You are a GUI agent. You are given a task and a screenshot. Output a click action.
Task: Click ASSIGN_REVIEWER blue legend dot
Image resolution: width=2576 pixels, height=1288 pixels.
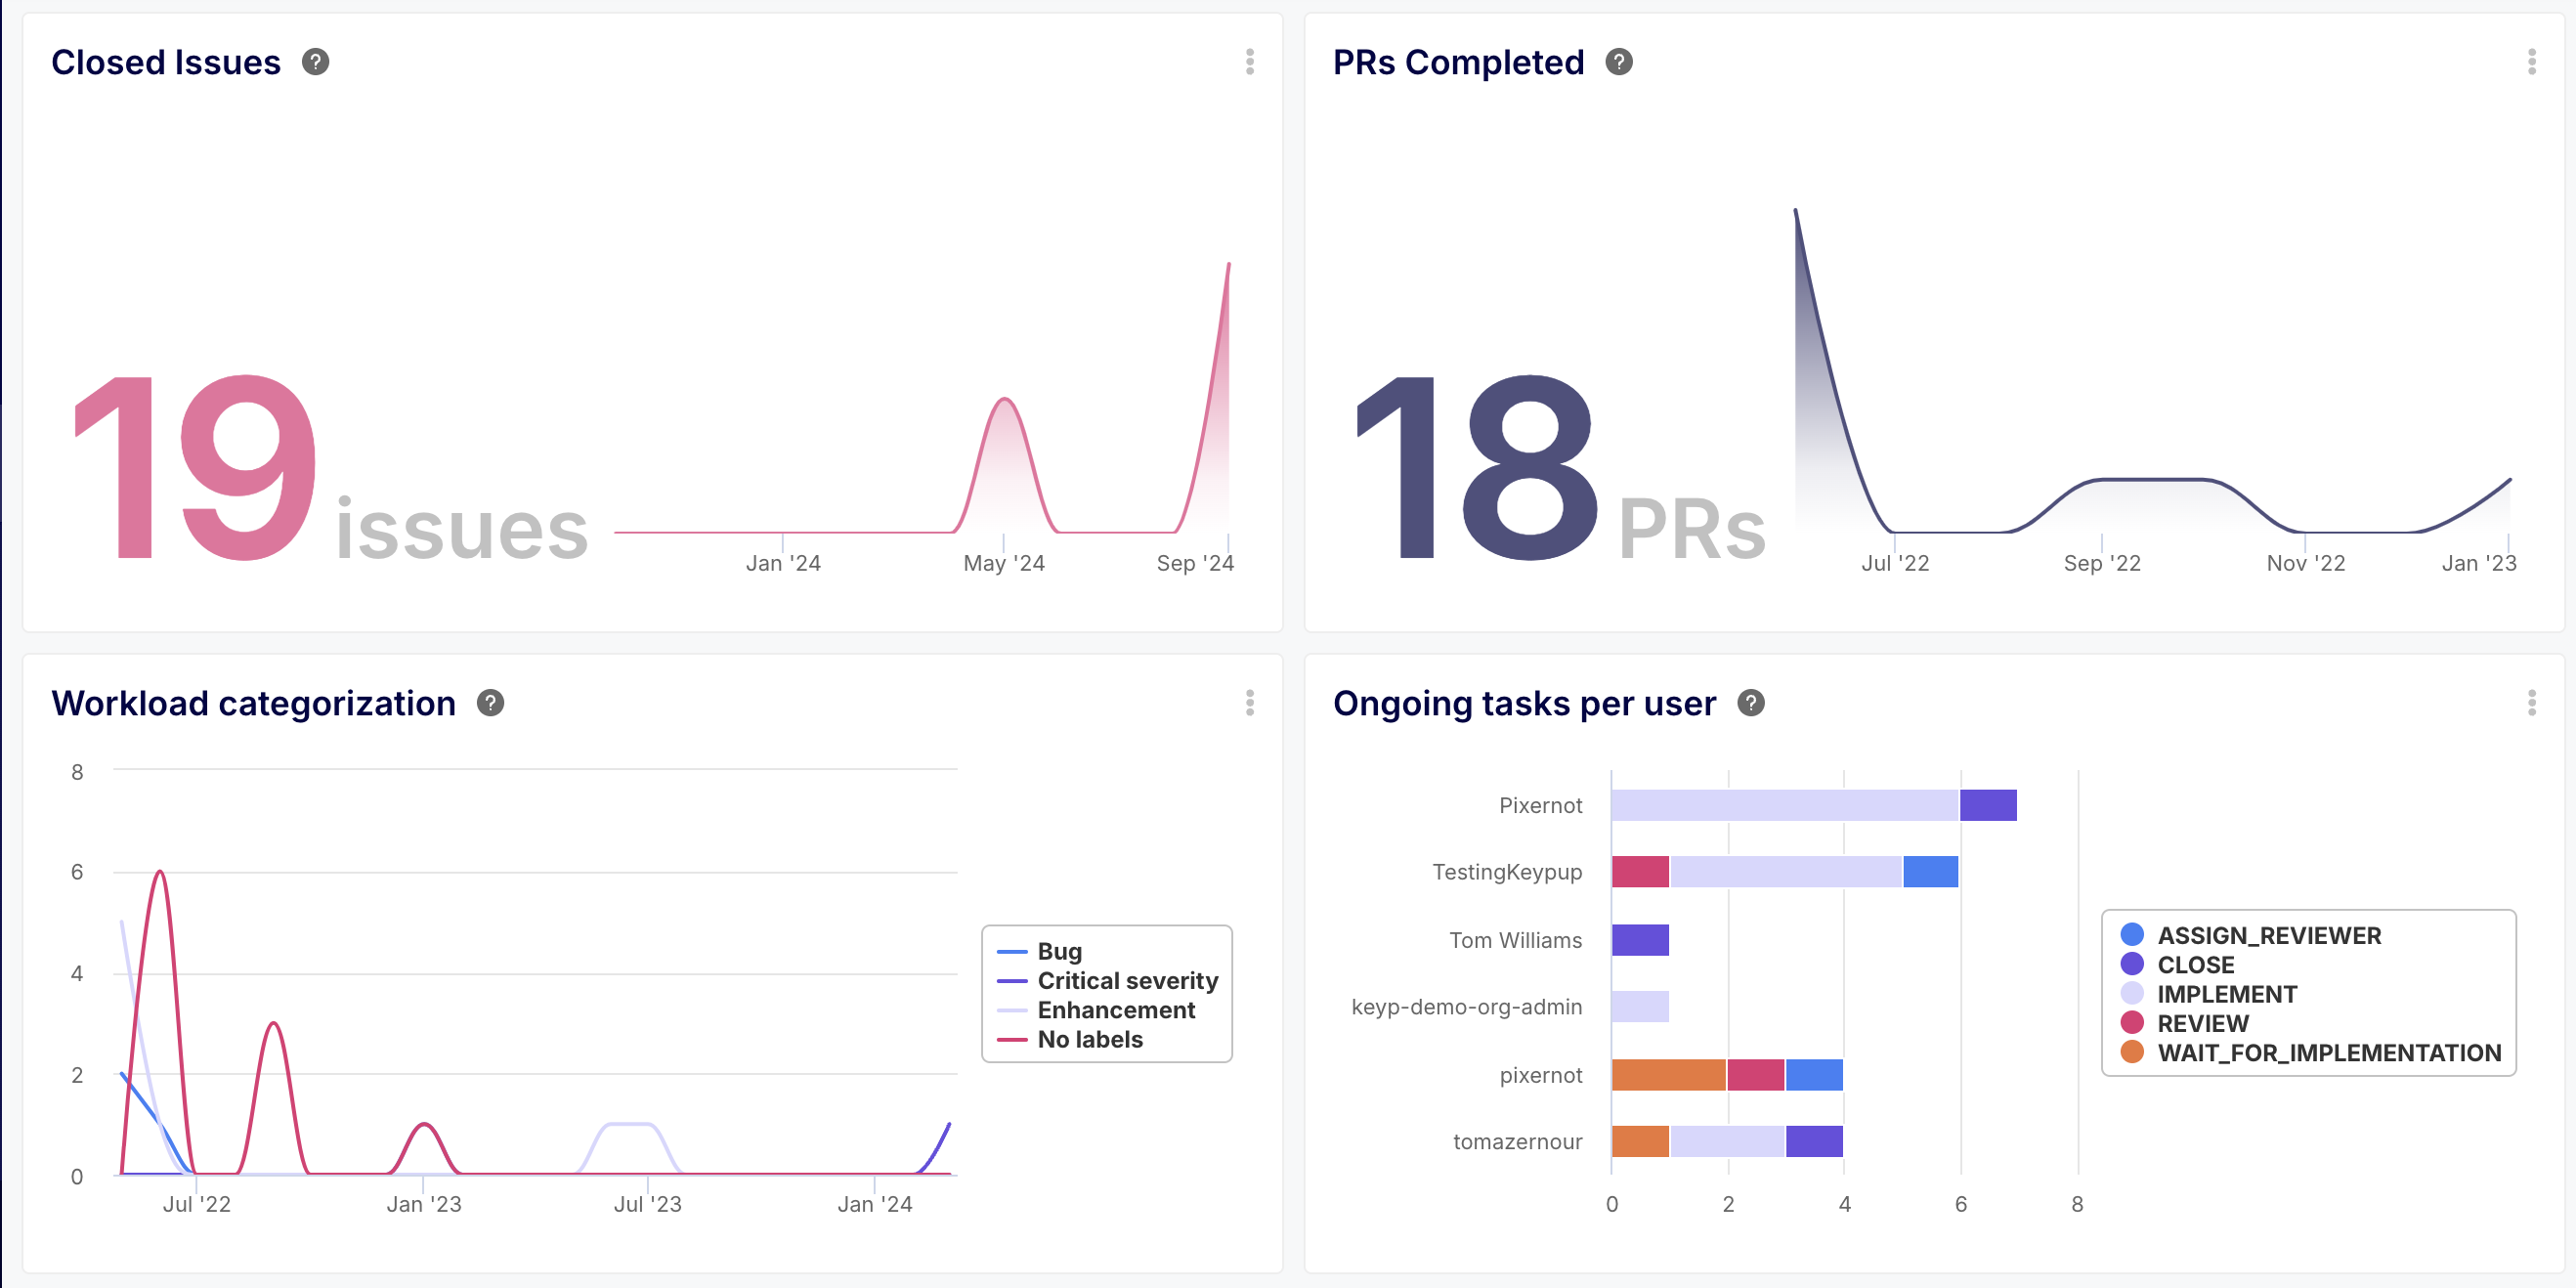2132,935
